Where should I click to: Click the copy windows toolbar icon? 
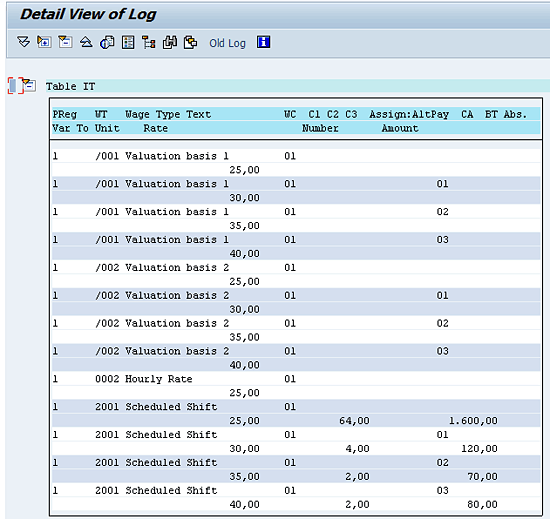(x=190, y=42)
